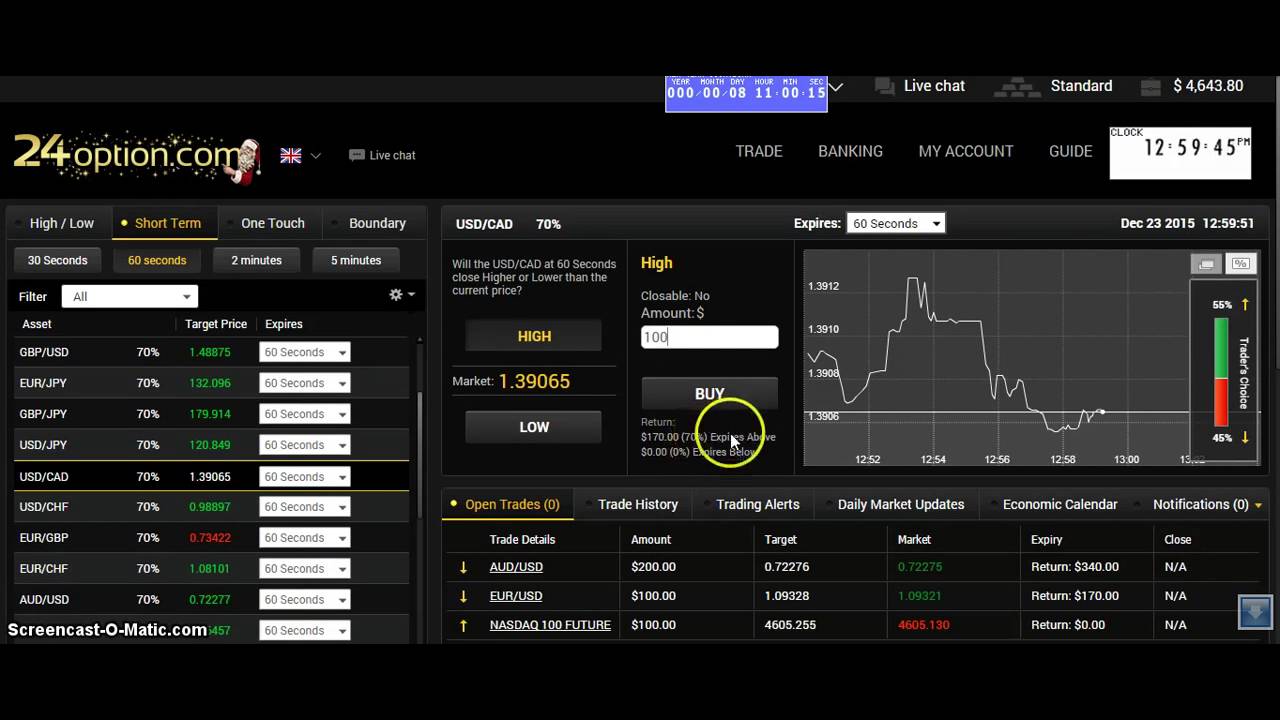The height and width of the screenshot is (720, 1280).
Task: Click the 24option.com logo
Action: 137,156
